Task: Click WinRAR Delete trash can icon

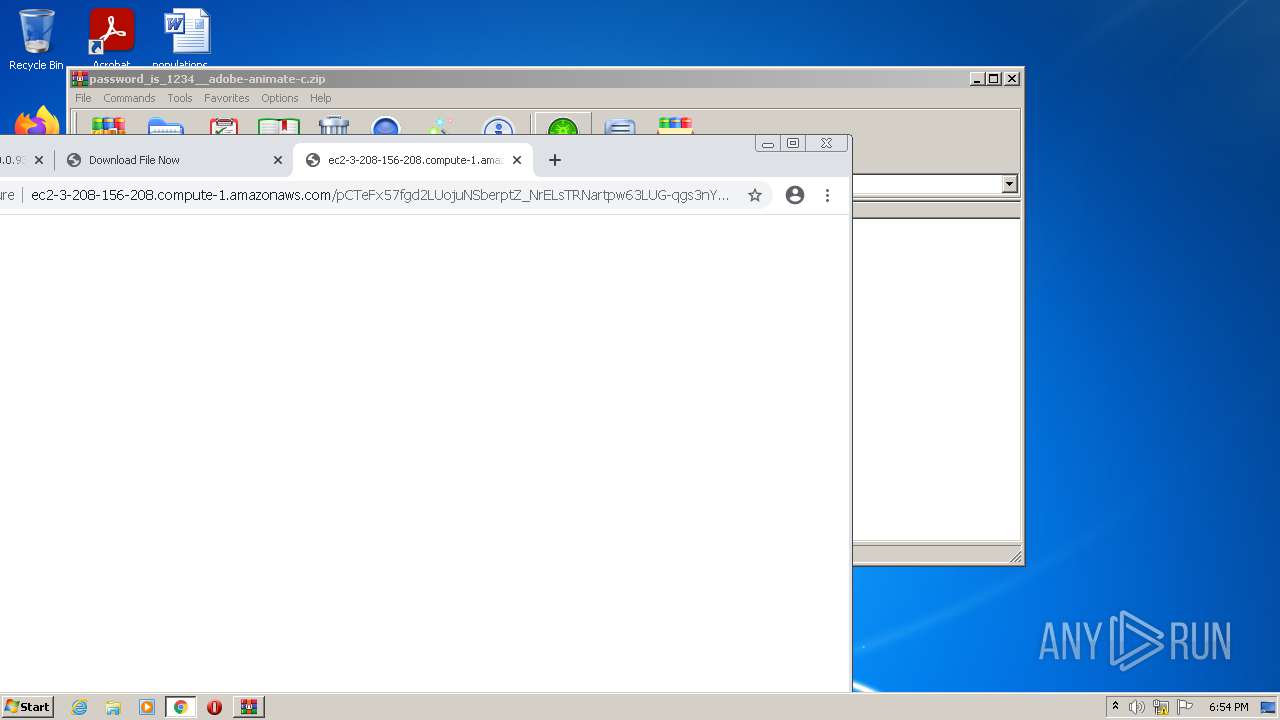Action: click(334, 126)
